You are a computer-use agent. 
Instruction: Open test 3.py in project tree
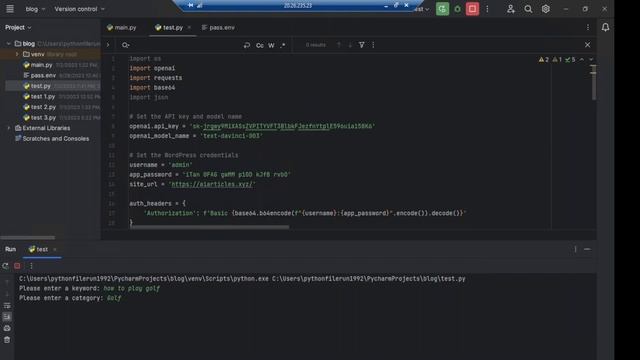click(43, 118)
